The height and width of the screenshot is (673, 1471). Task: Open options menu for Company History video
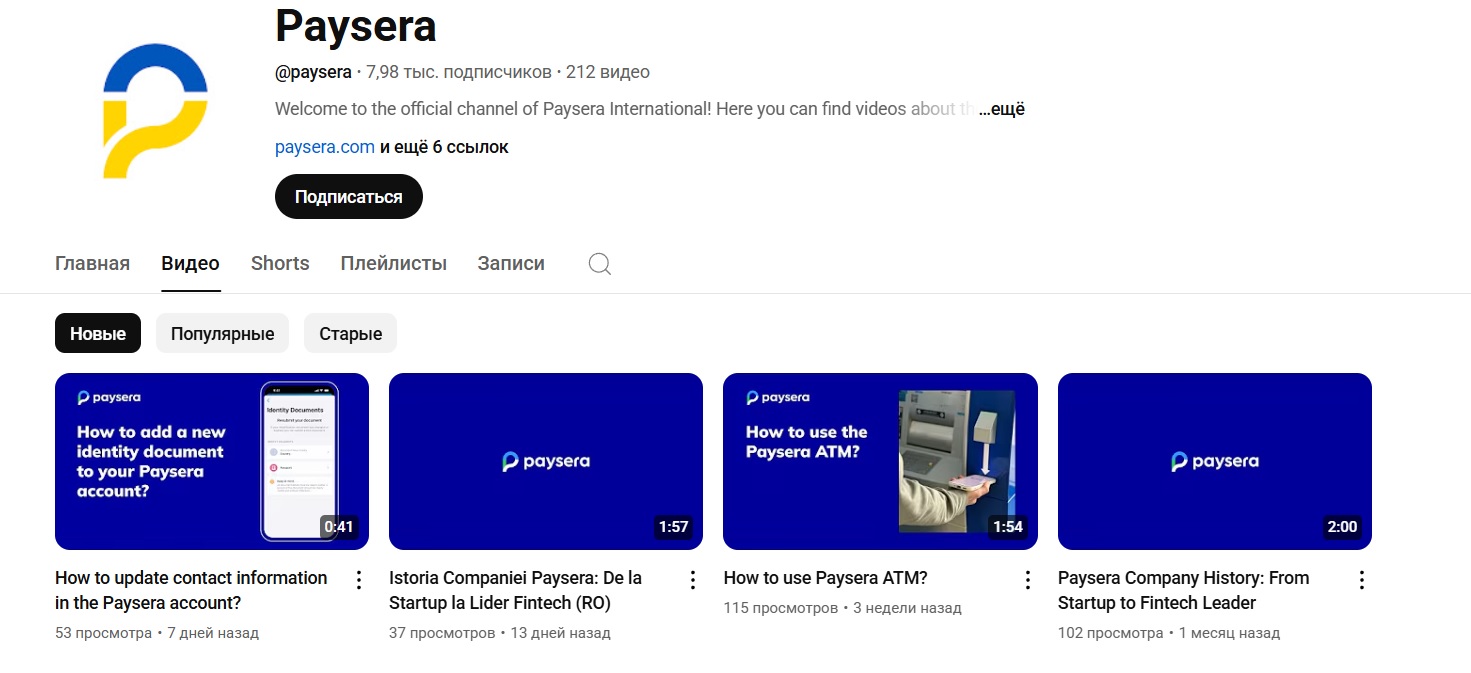(x=1361, y=579)
